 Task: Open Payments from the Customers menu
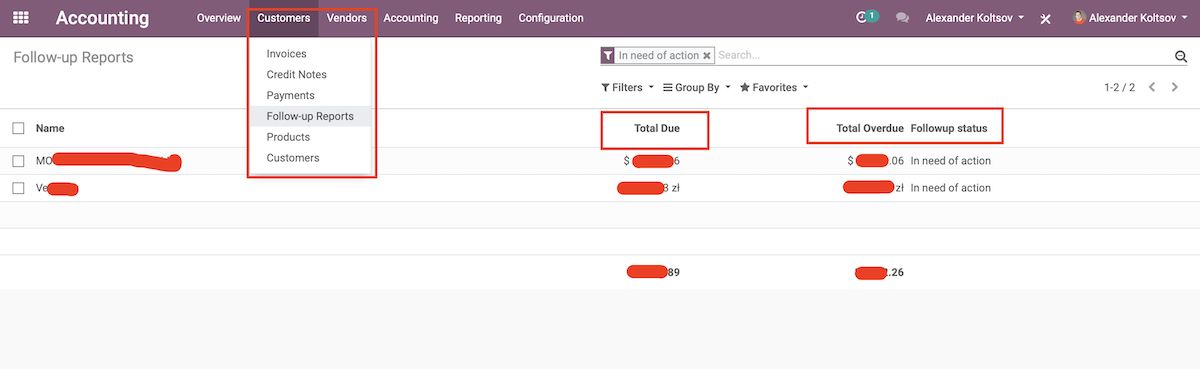290,96
